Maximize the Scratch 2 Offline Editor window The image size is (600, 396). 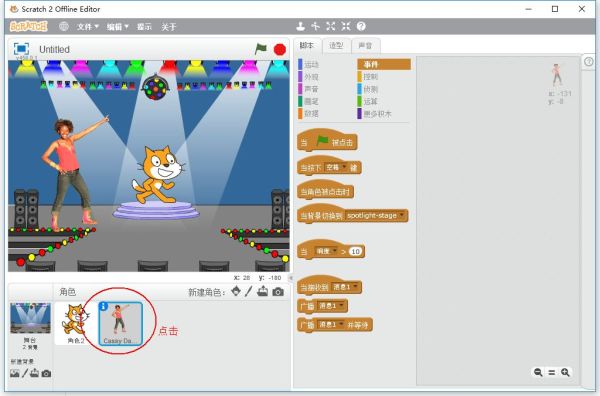555,9
